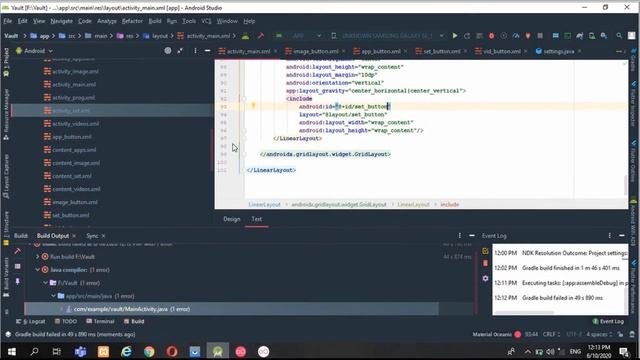Select MainActivity.java error row in build output
The height and width of the screenshot is (360, 640).
tap(231, 309)
